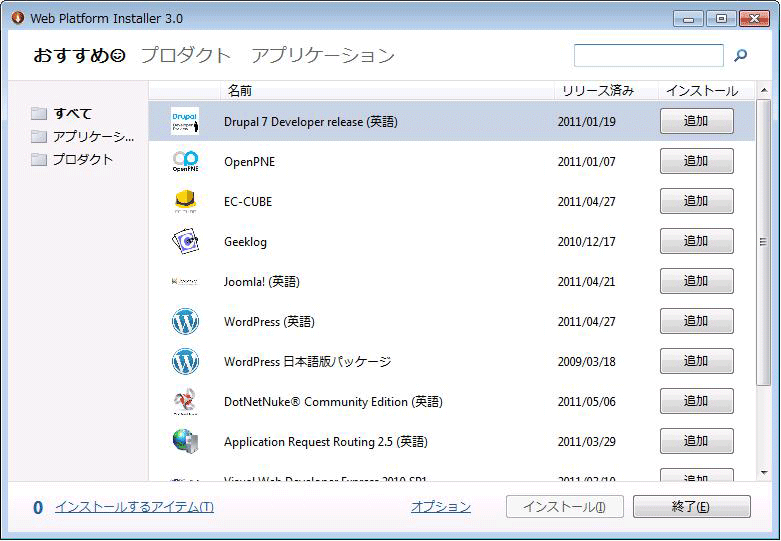The height and width of the screenshot is (541, 781).
Task: Select the WordPress (英語) name text
Action: 269,322
